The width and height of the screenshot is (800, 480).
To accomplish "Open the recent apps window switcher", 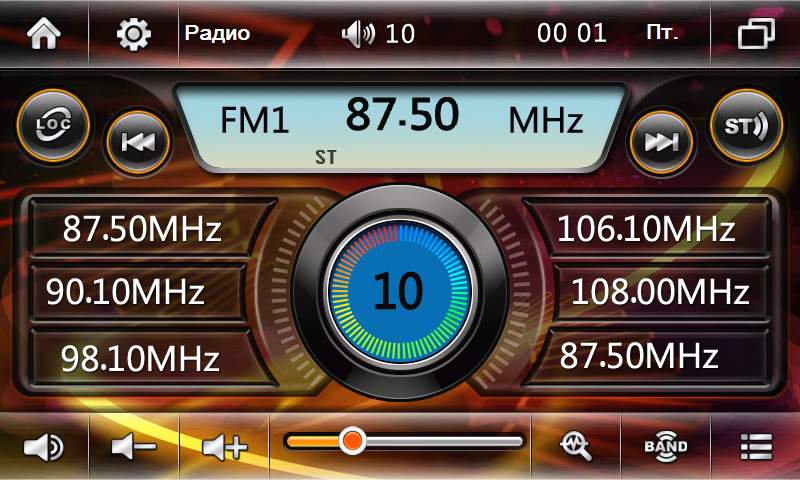I will (755, 34).
